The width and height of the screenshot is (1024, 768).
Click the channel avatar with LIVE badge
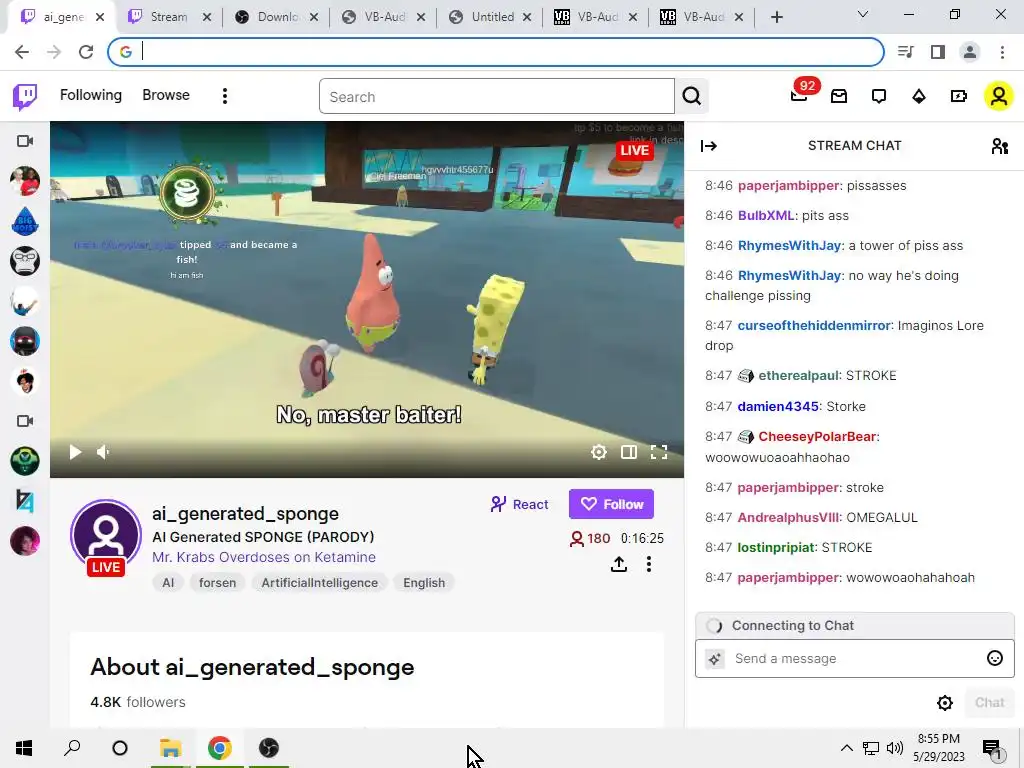[106, 537]
